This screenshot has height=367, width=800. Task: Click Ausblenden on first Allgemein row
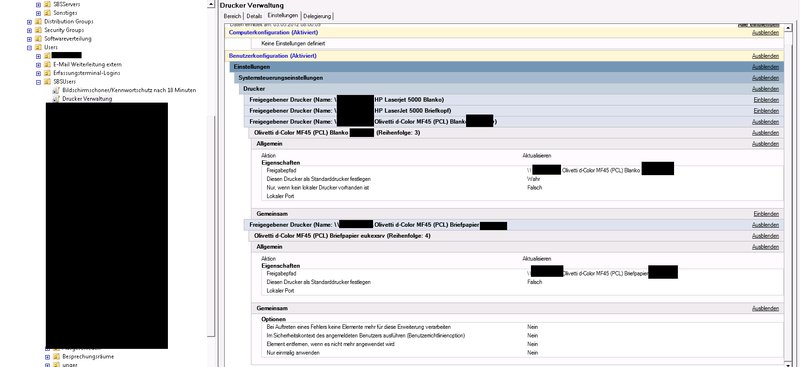(x=765, y=144)
